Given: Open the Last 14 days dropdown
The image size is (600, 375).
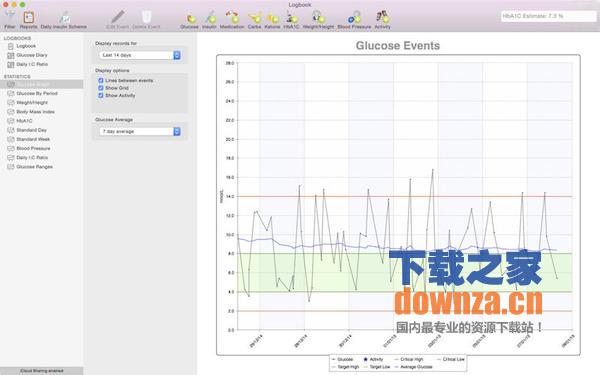Looking at the screenshot, I should [140, 55].
